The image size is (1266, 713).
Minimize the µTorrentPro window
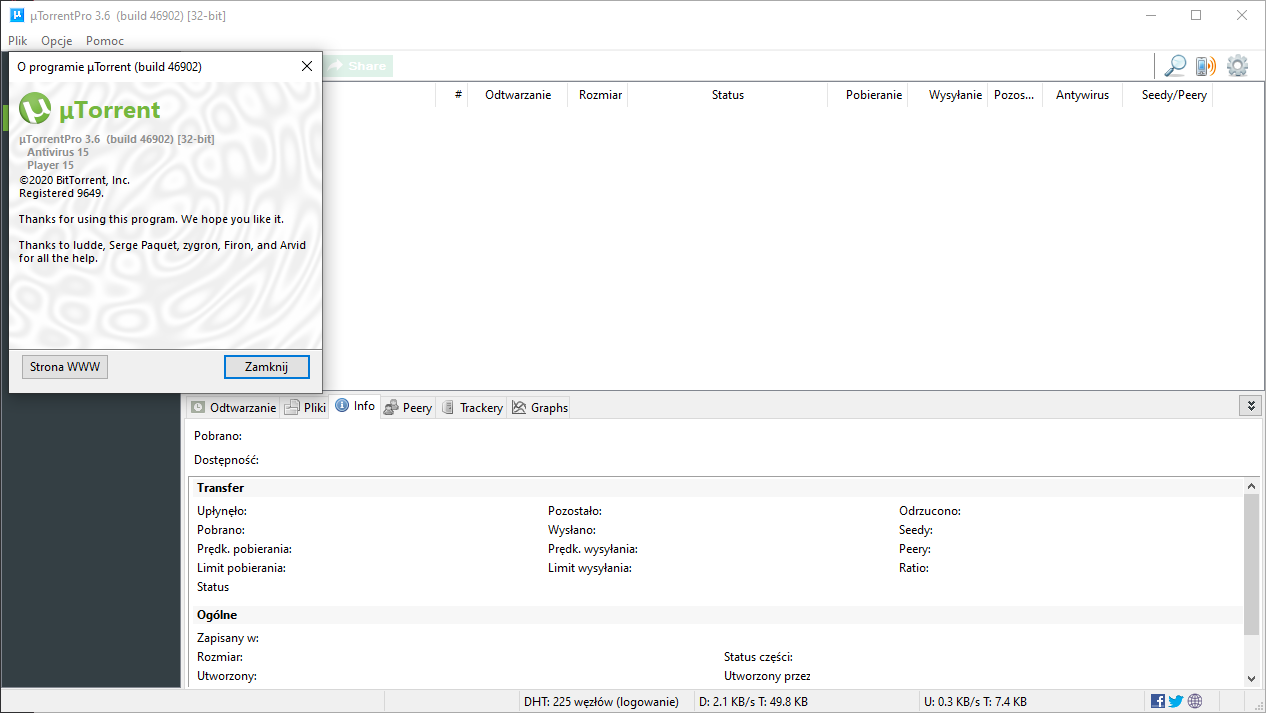tap(1150, 15)
